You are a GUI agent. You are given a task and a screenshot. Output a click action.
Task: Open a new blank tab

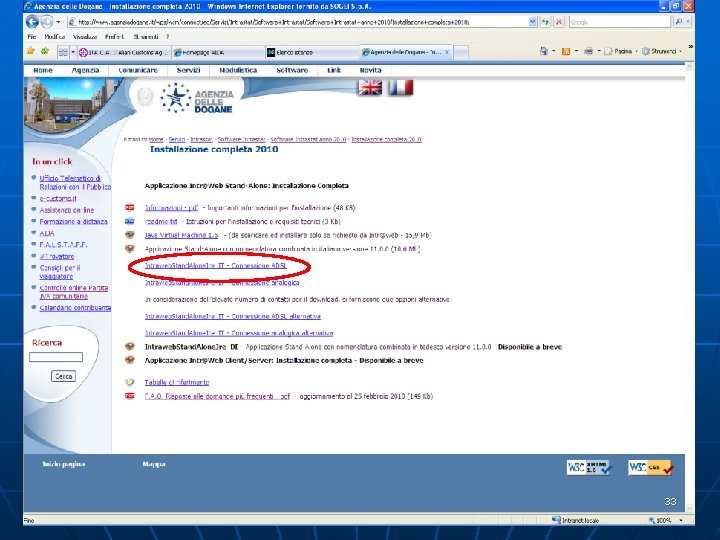(x=461, y=52)
